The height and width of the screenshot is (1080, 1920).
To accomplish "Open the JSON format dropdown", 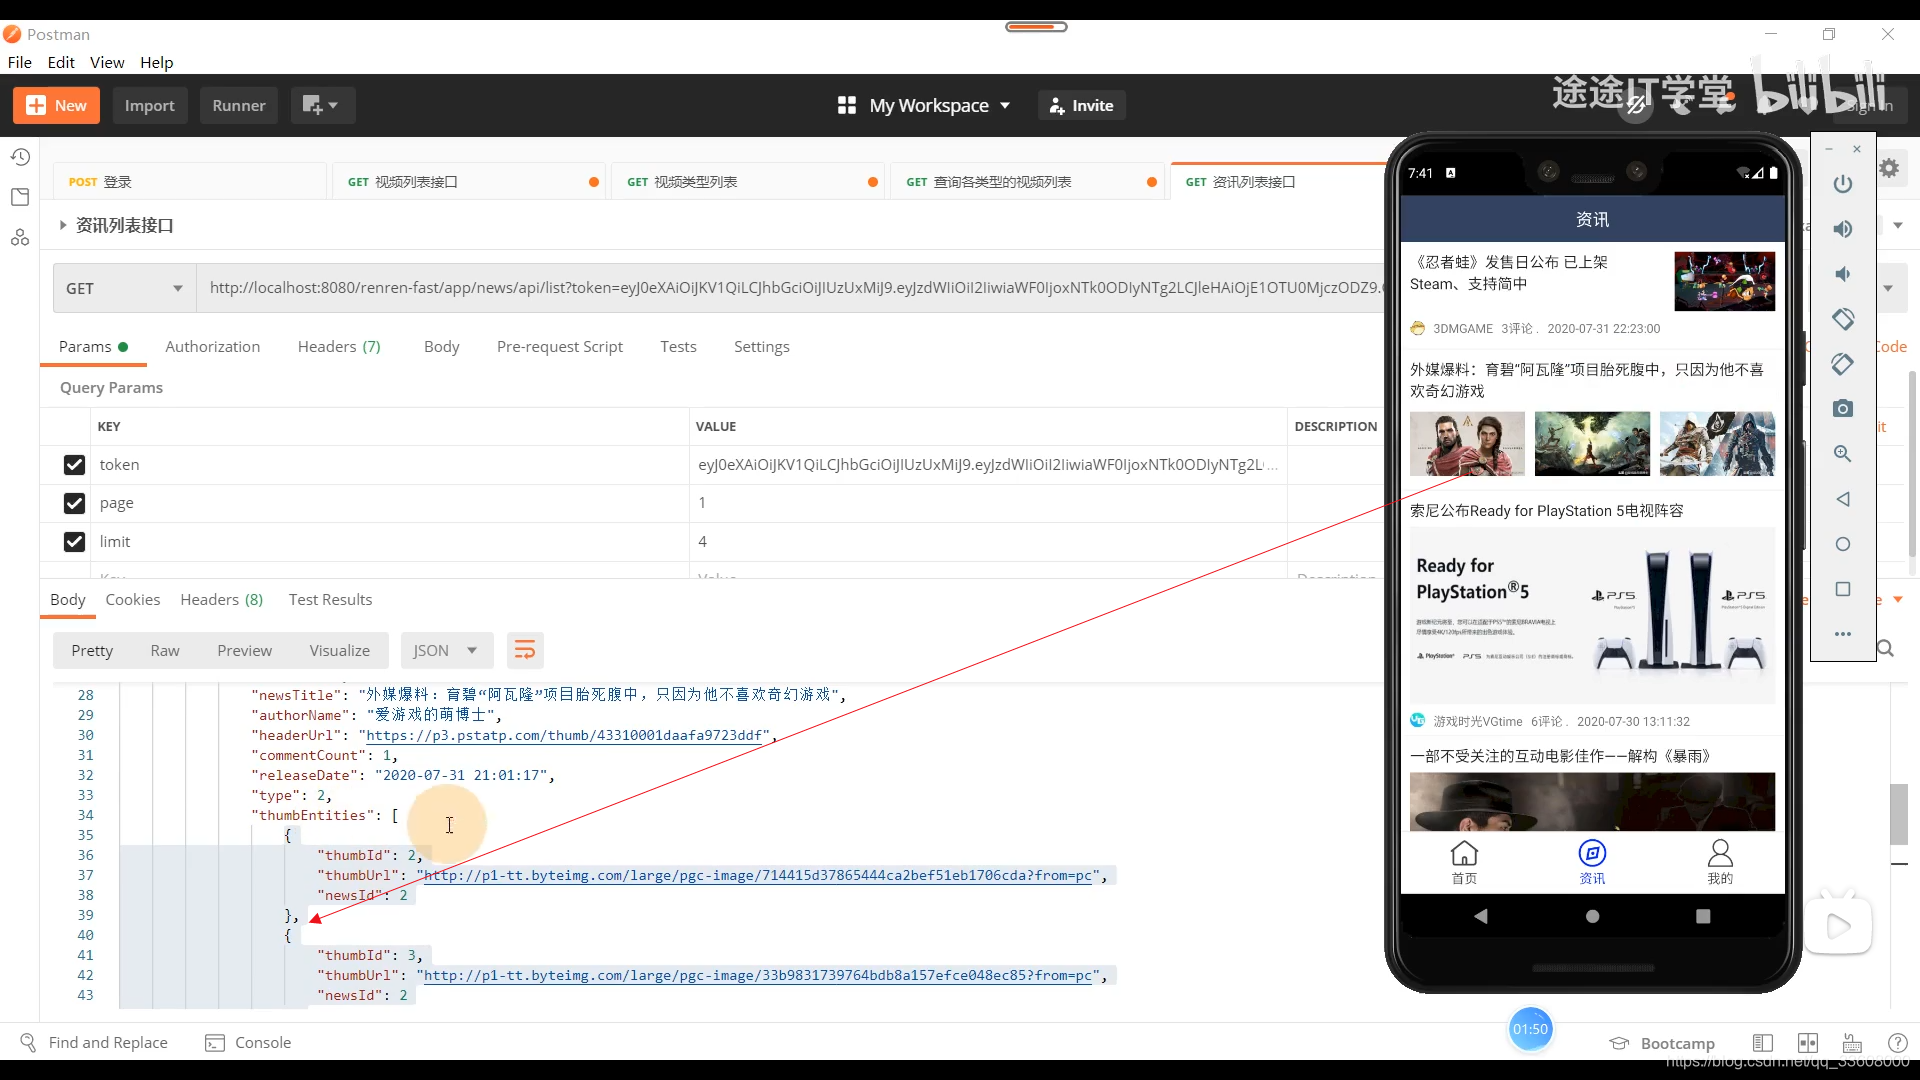I will 445,651.
